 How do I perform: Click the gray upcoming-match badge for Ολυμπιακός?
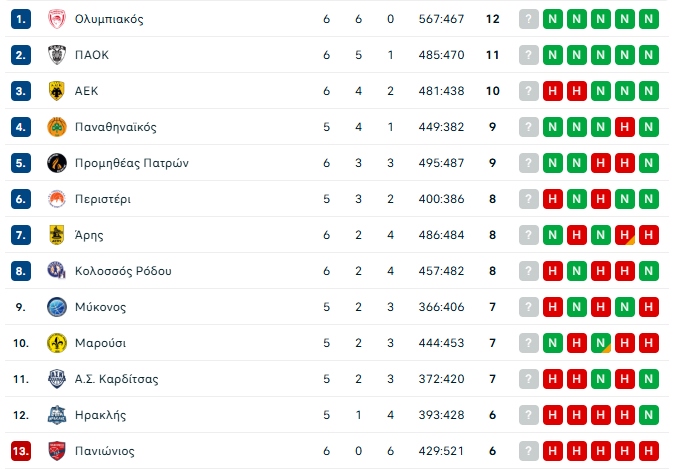tap(528, 19)
